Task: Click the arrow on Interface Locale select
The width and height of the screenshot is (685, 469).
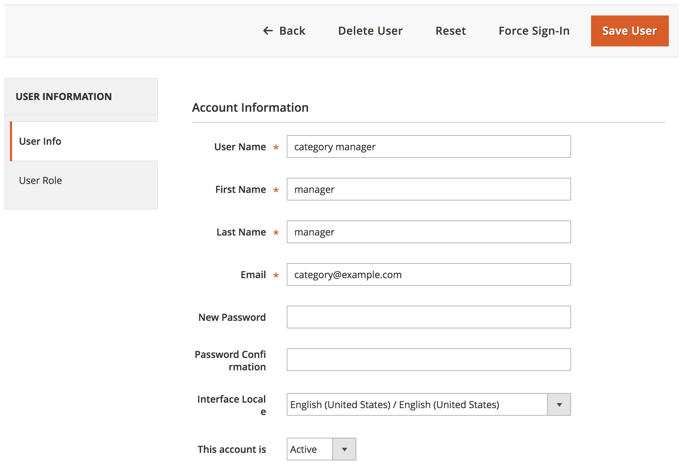Action: click(x=559, y=405)
